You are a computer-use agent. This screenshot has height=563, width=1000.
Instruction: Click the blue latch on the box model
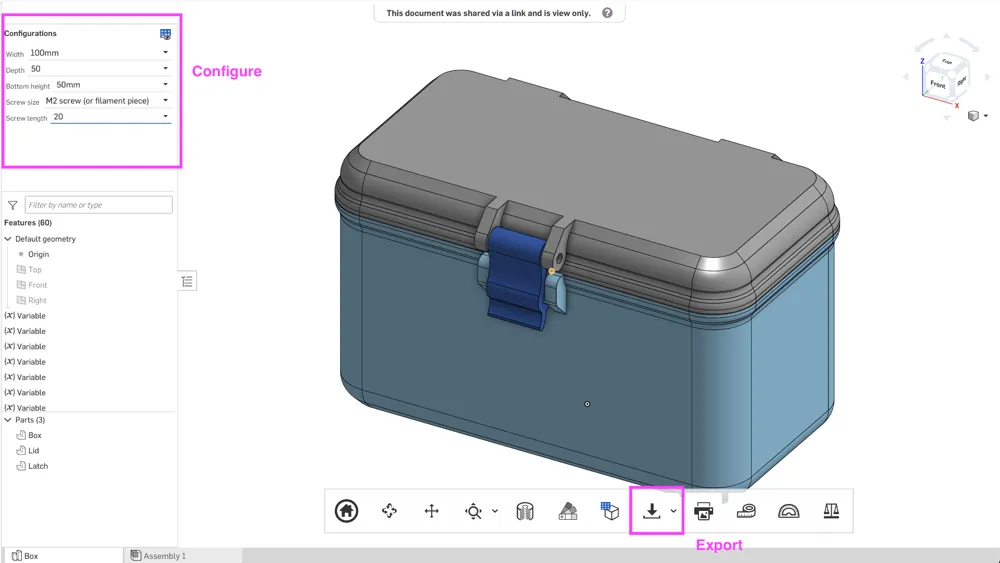[x=515, y=277]
